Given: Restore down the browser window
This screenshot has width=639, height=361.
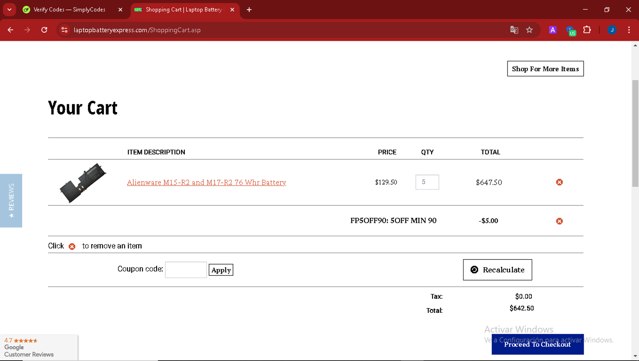Looking at the screenshot, I should (607, 9).
